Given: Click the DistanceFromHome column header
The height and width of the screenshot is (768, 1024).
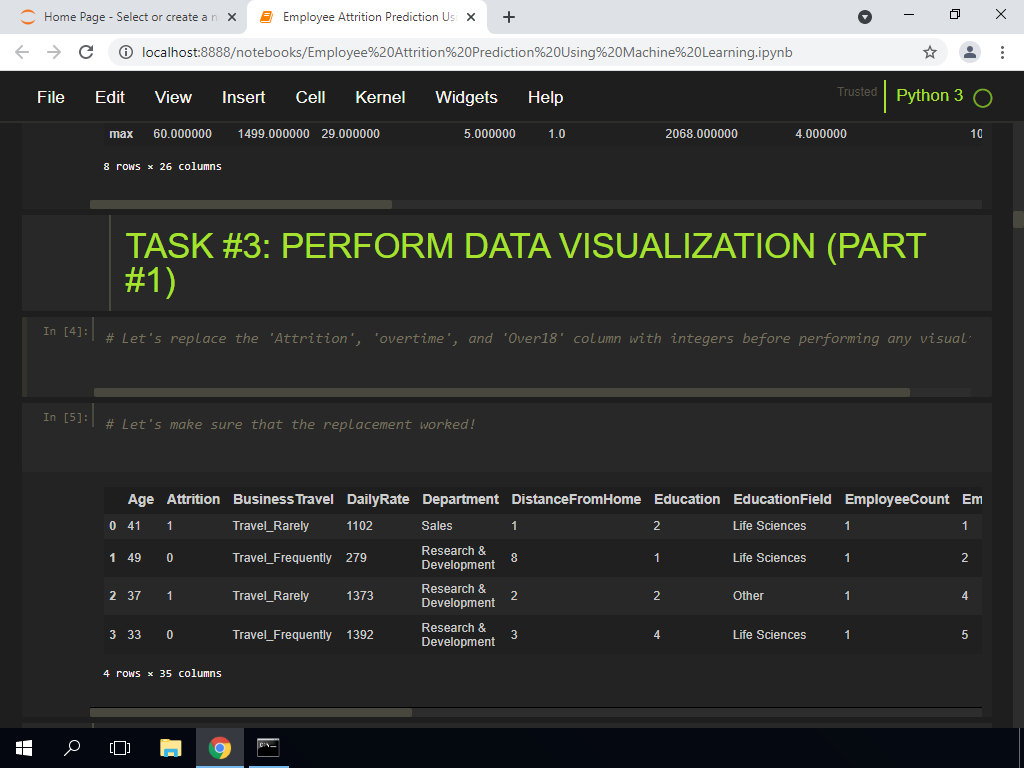Looking at the screenshot, I should point(576,500).
